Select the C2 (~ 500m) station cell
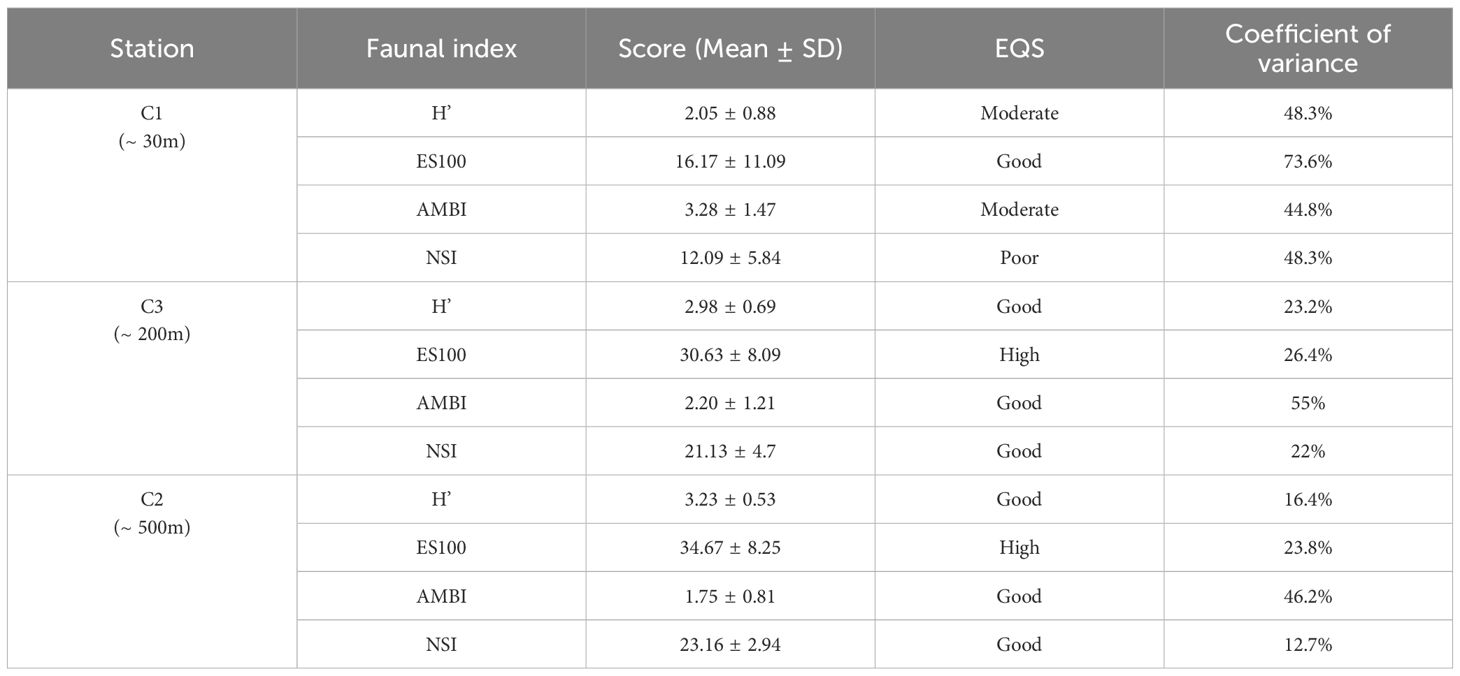 tap(151, 513)
